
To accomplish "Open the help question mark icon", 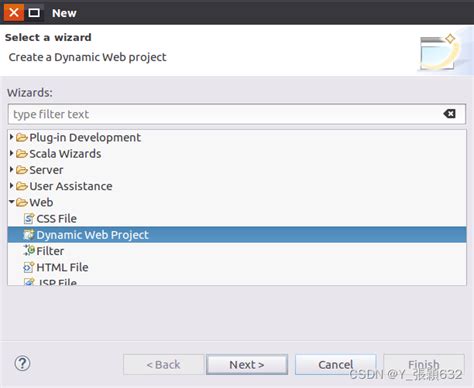I will click(x=22, y=364).
